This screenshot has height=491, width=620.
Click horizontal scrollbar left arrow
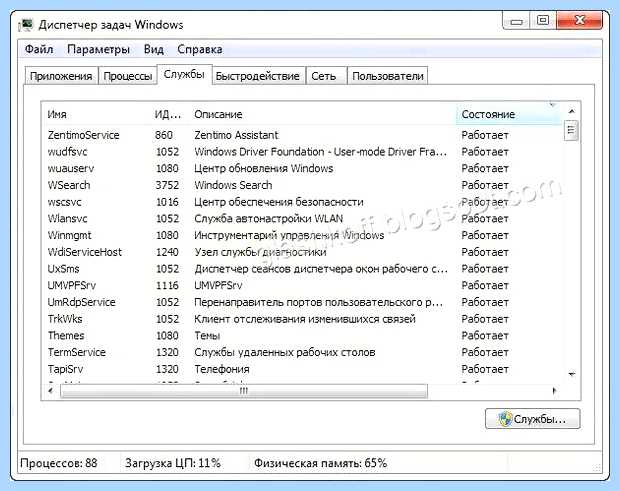coord(50,391)
